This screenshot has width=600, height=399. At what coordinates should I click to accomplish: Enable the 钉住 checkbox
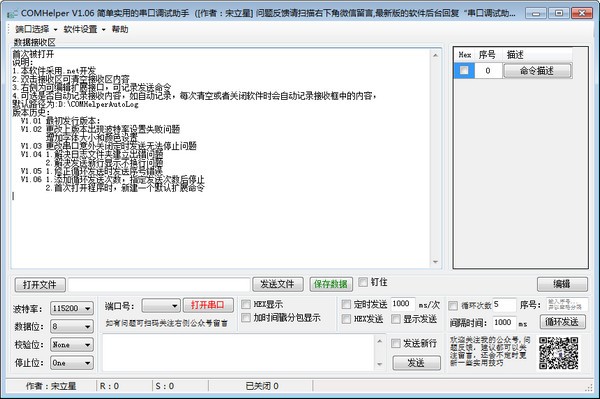[363, 282]
